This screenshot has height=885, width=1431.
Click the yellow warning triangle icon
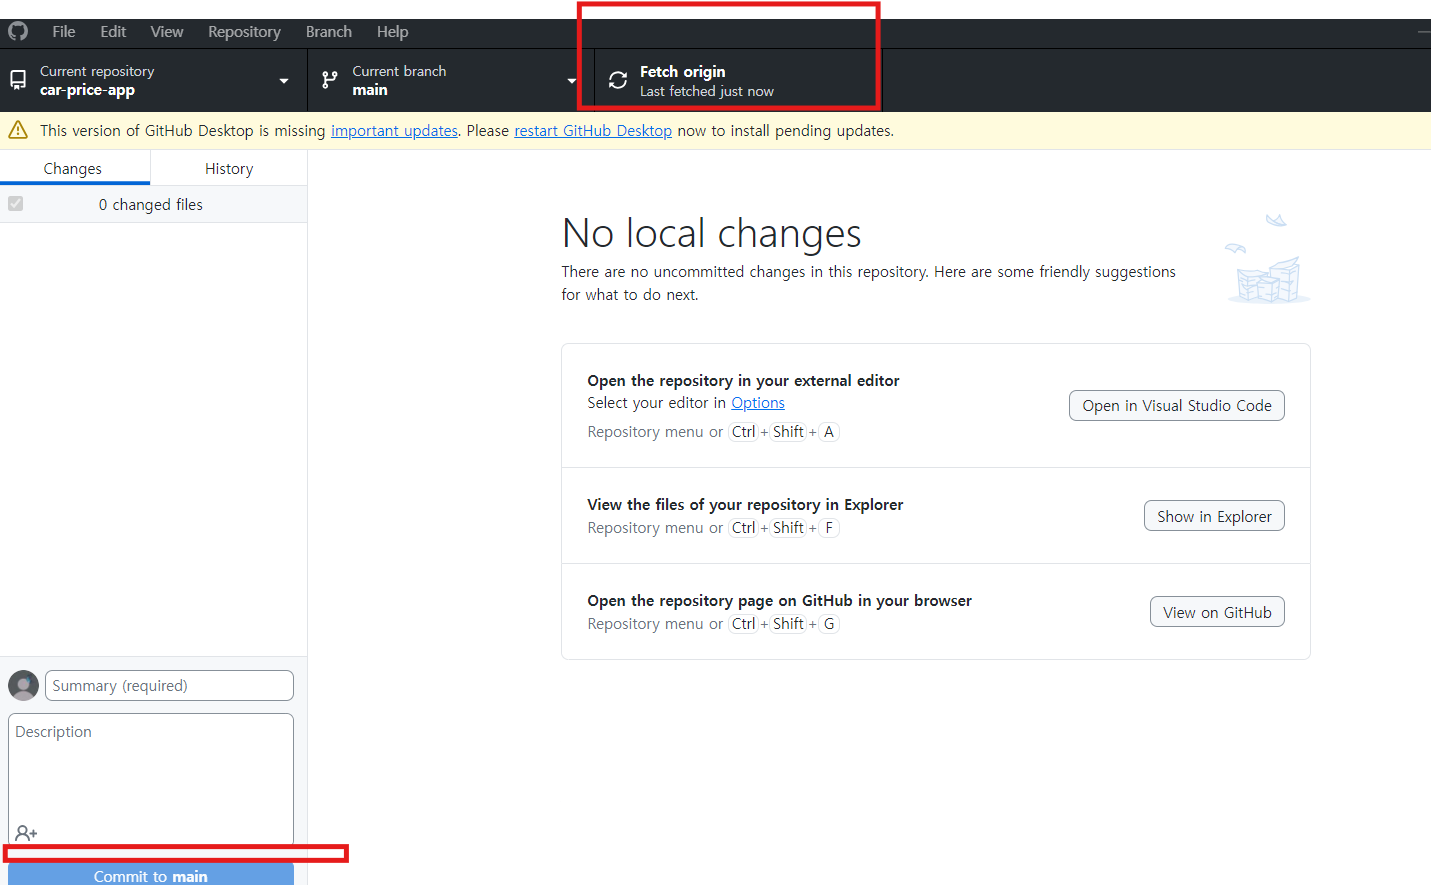pyautogui.click(x=18, y=130)
